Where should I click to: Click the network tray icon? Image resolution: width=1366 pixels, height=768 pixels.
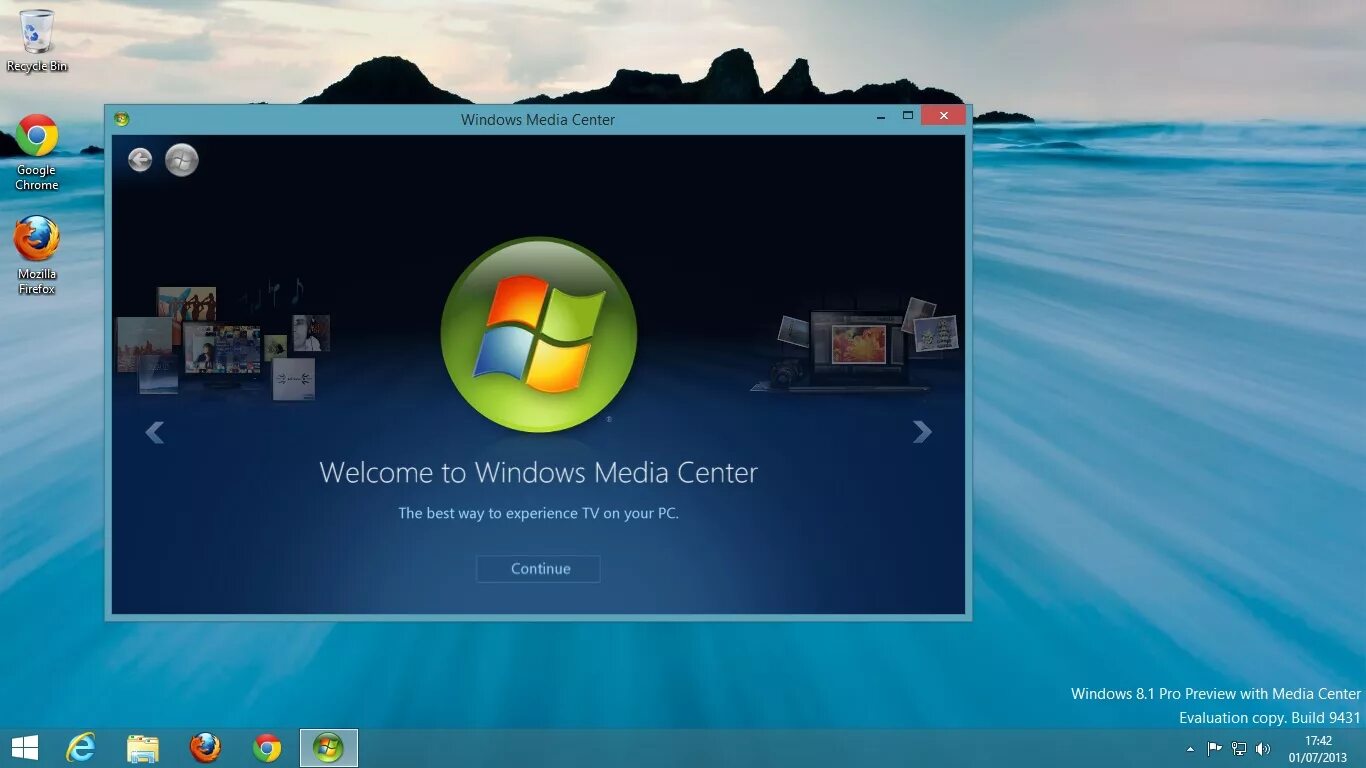[x=1239, y=748]
